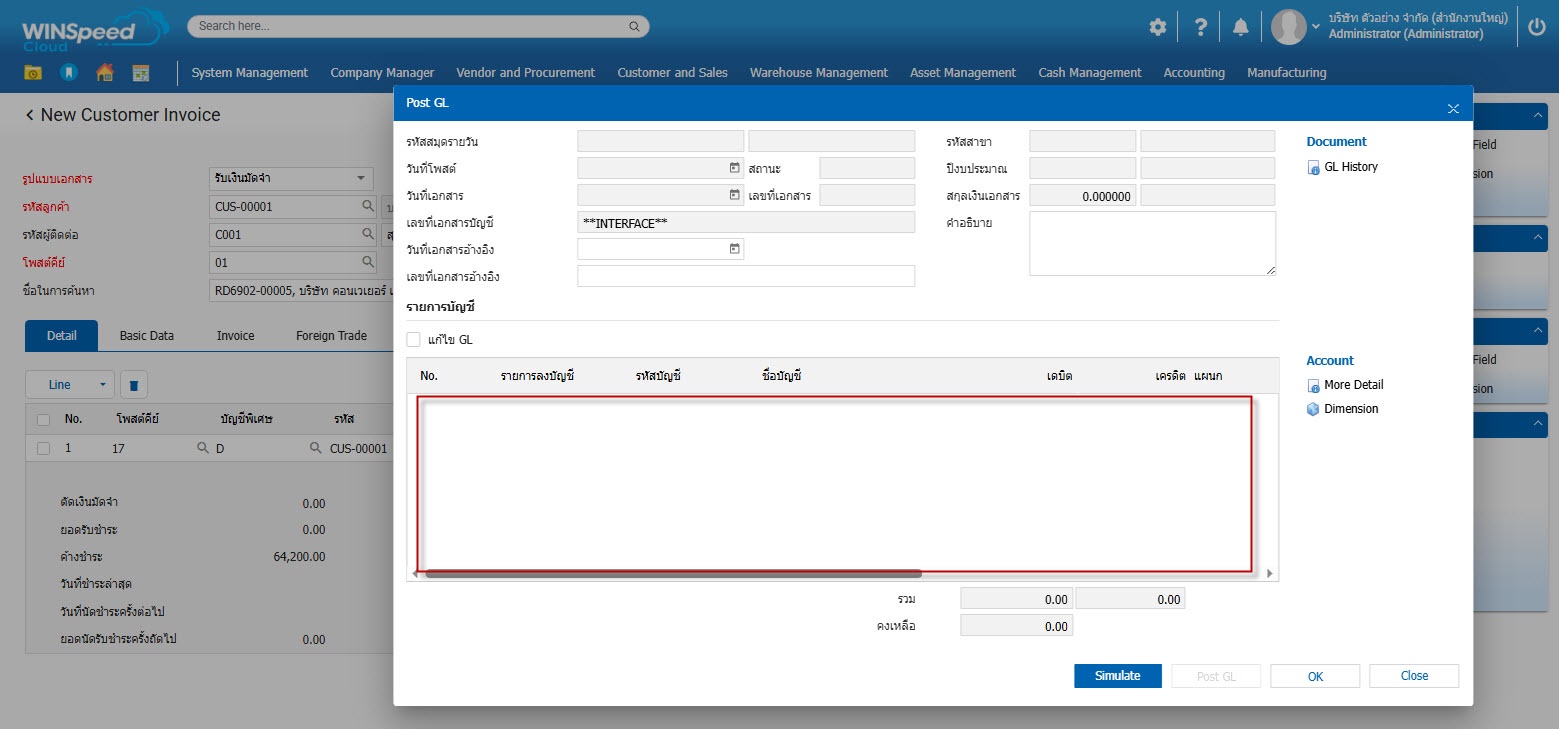Open the Accounting menu

1193,73
